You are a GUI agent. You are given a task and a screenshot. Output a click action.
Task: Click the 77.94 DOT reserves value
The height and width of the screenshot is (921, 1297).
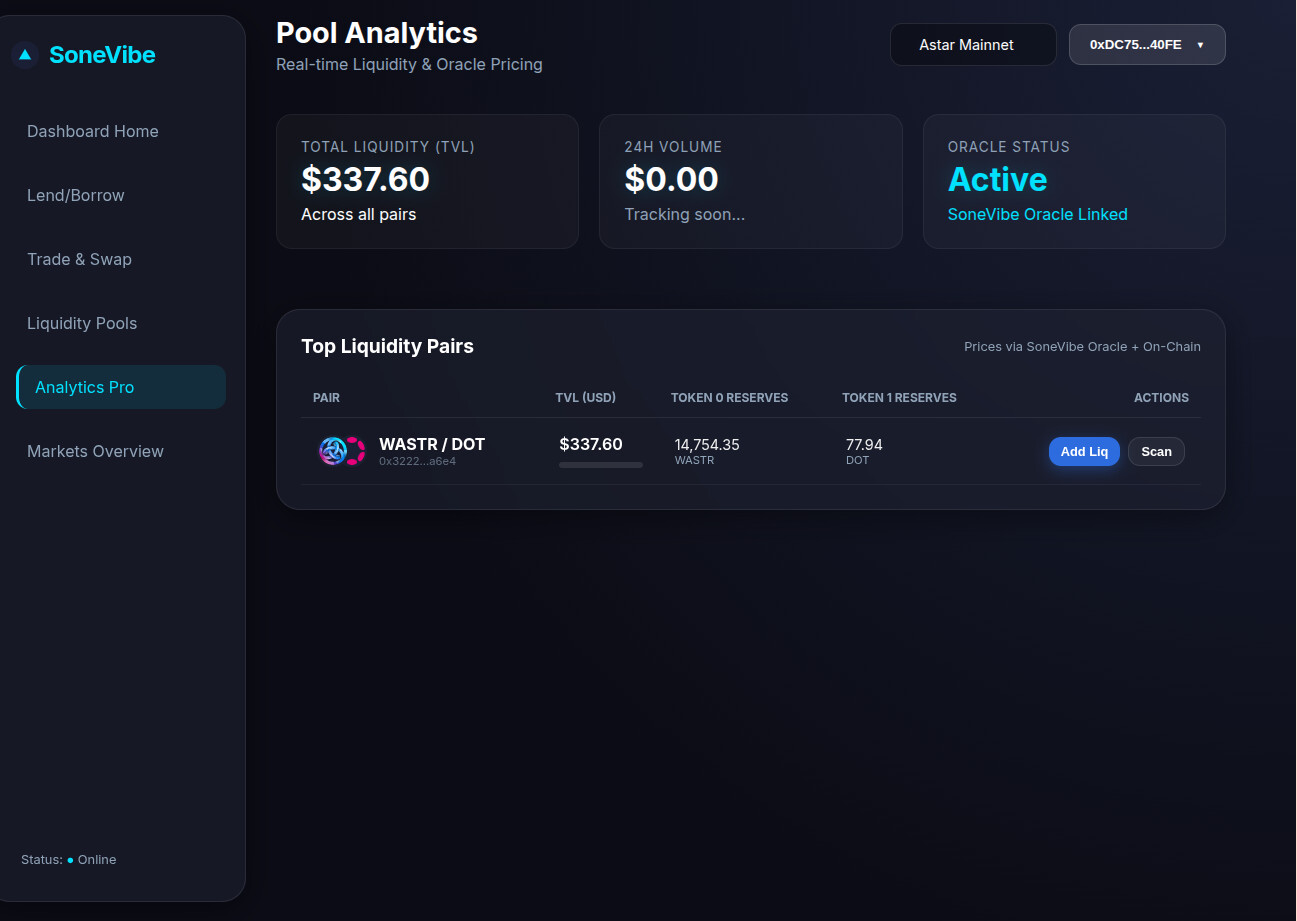864,445
